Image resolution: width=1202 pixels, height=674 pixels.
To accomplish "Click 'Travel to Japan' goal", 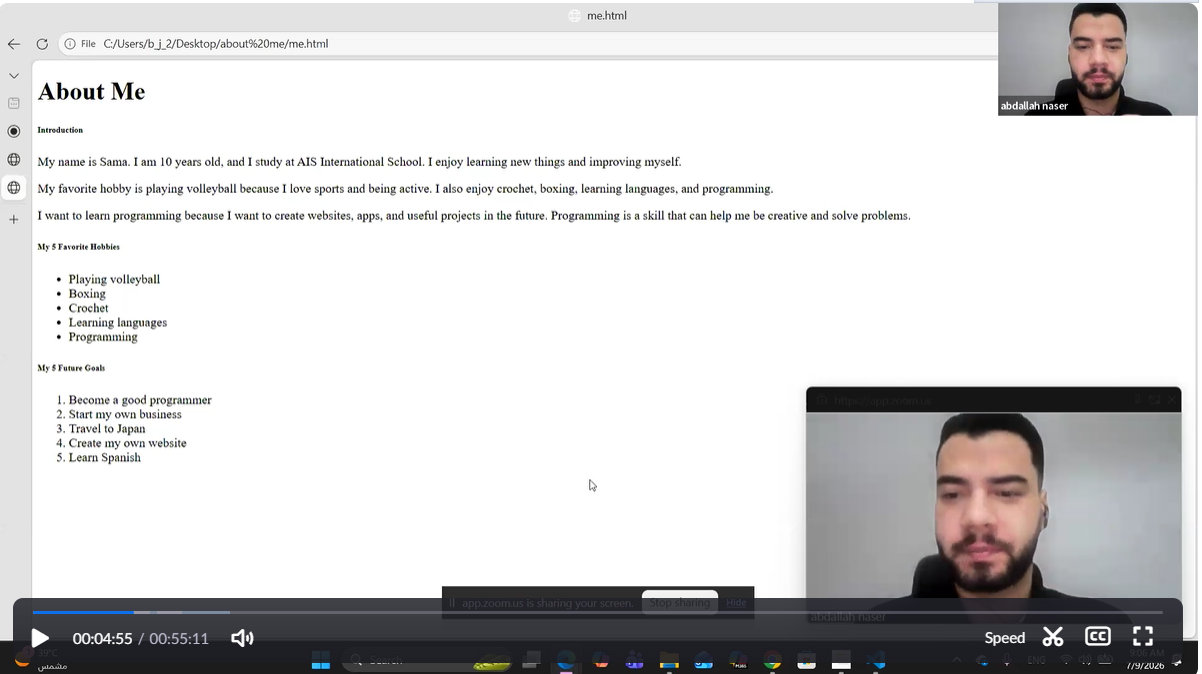I will click(107, 429).
